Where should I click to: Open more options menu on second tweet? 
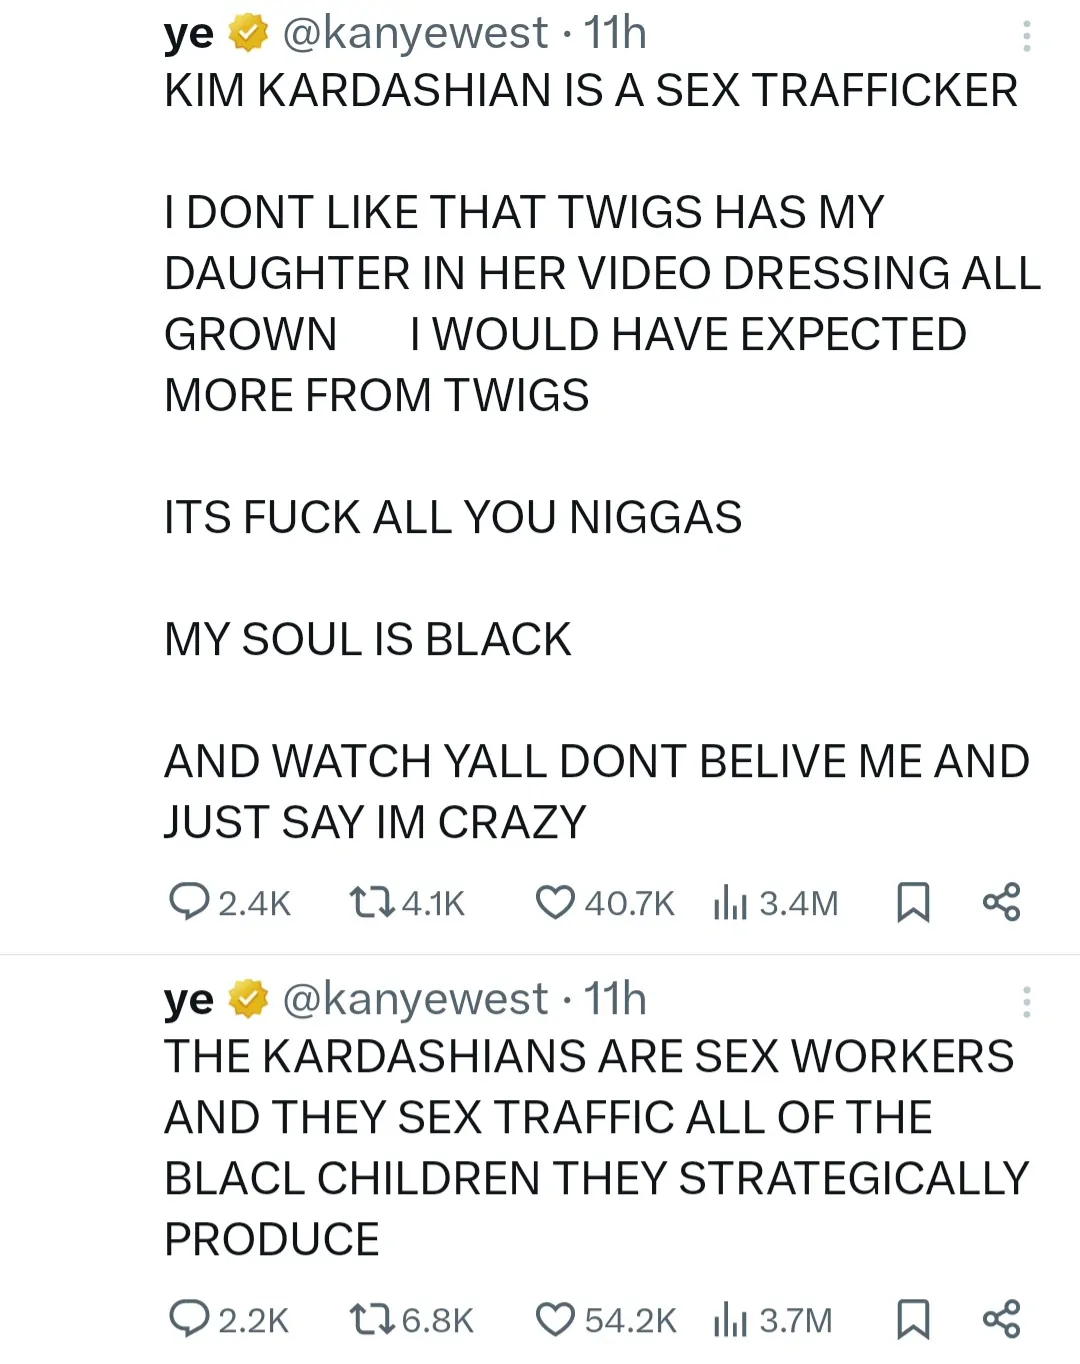point(1026,1002)
